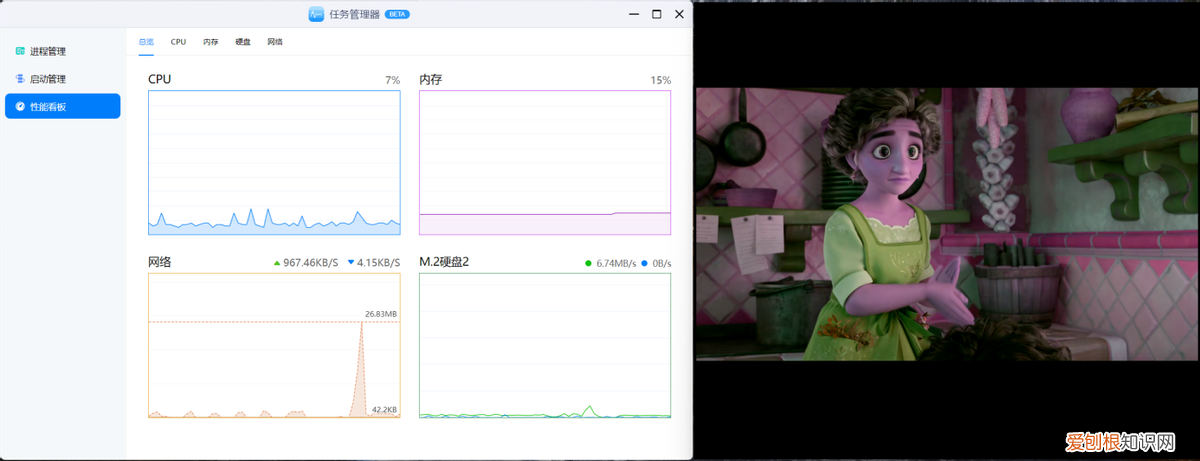Viewport: 1200px width, 461px height.
Task: Click the 进程管理 icon in the sidebar
Action: (20, 51)
